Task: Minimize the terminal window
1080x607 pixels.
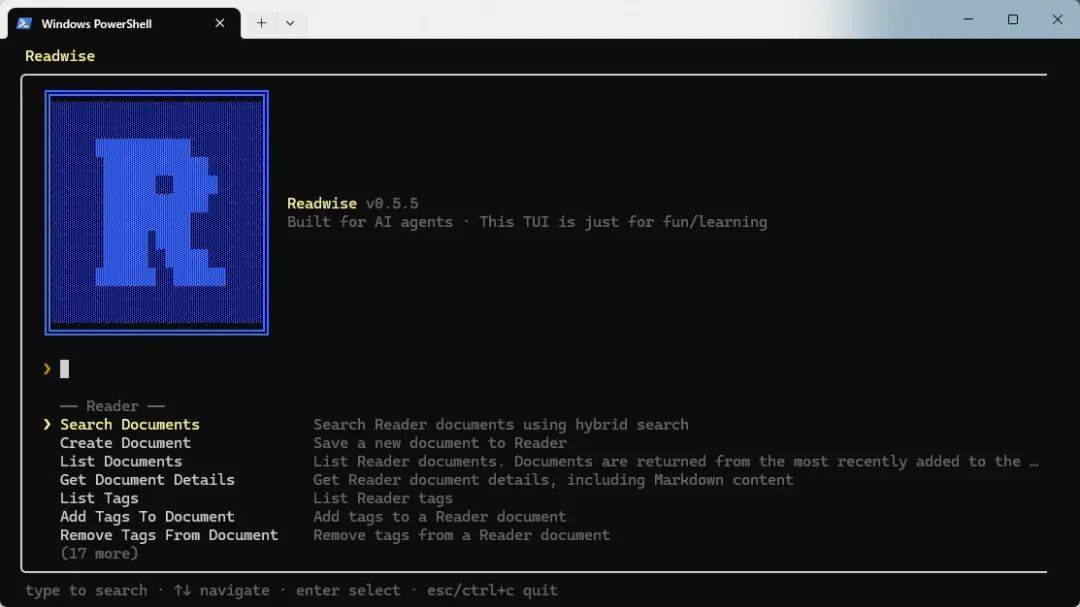Action: point(967,20)
